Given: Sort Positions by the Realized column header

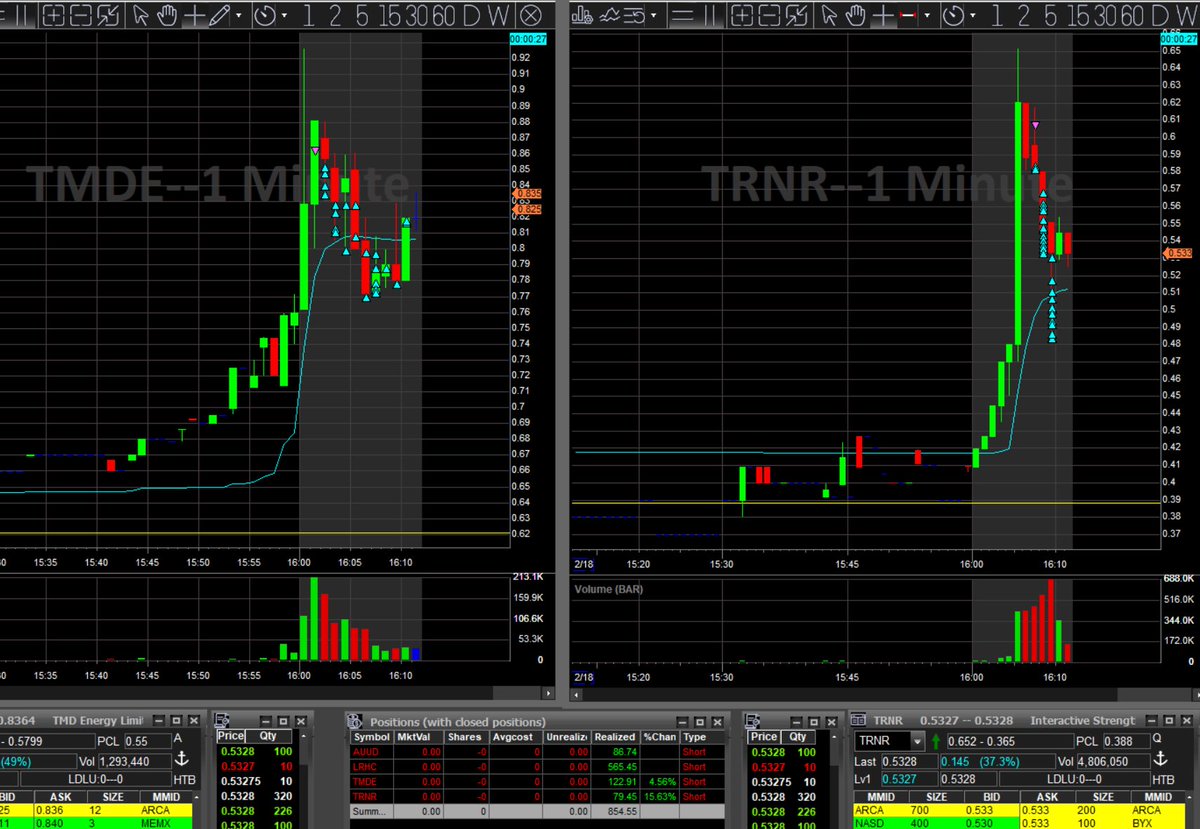Looking at the screenshot, I should coord(615,737).
